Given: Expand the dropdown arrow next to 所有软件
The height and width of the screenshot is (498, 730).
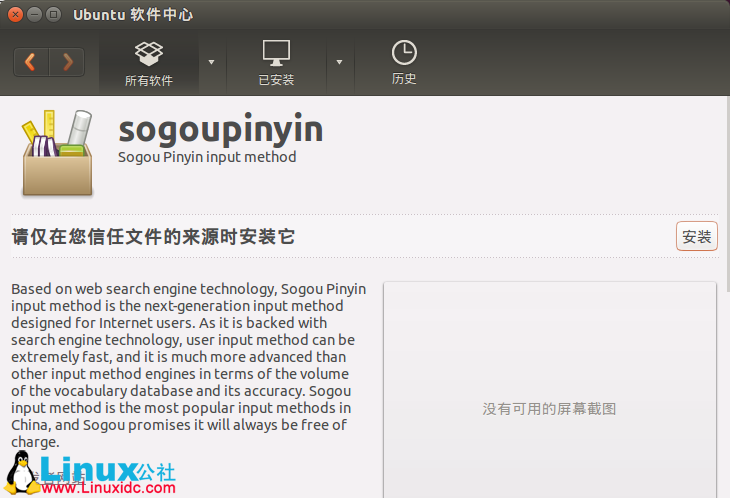Looking at the screenshot, I should tap(211, 62).
